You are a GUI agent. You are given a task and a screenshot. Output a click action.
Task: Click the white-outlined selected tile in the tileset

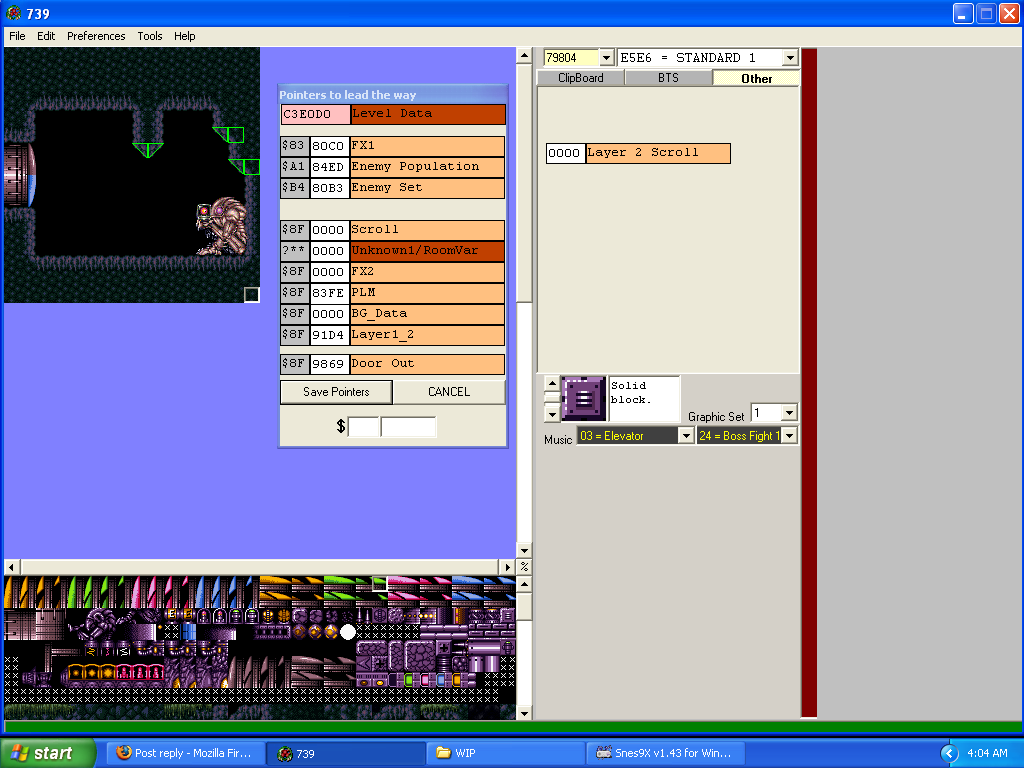point(379,584)
